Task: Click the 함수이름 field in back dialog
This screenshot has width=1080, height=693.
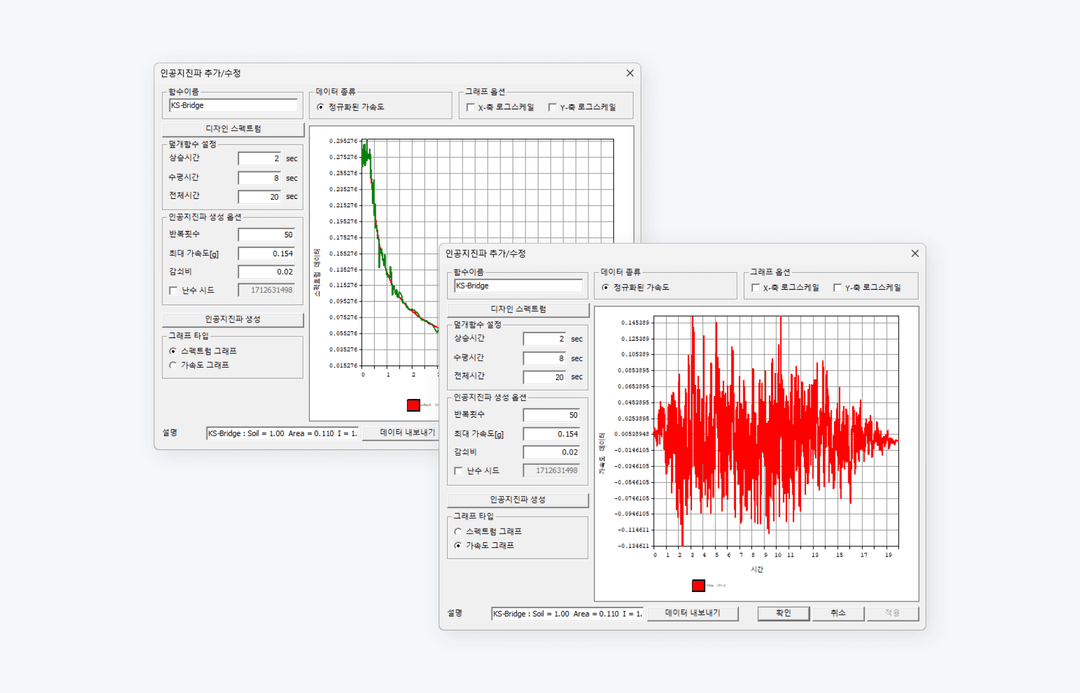Action: 233,105
